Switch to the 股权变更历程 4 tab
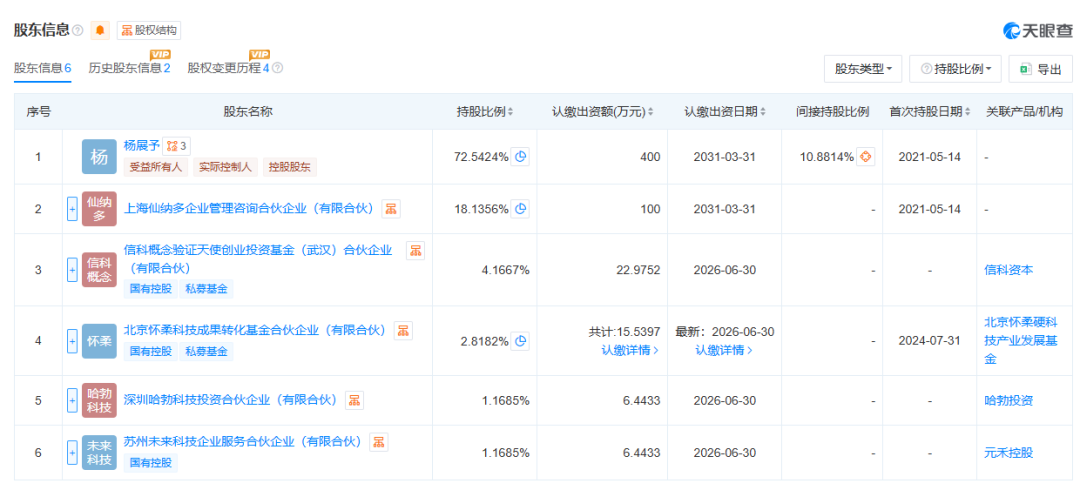The height and width of the screenshot is (490, 1080). pyautogui.click(x=228, y=68)
